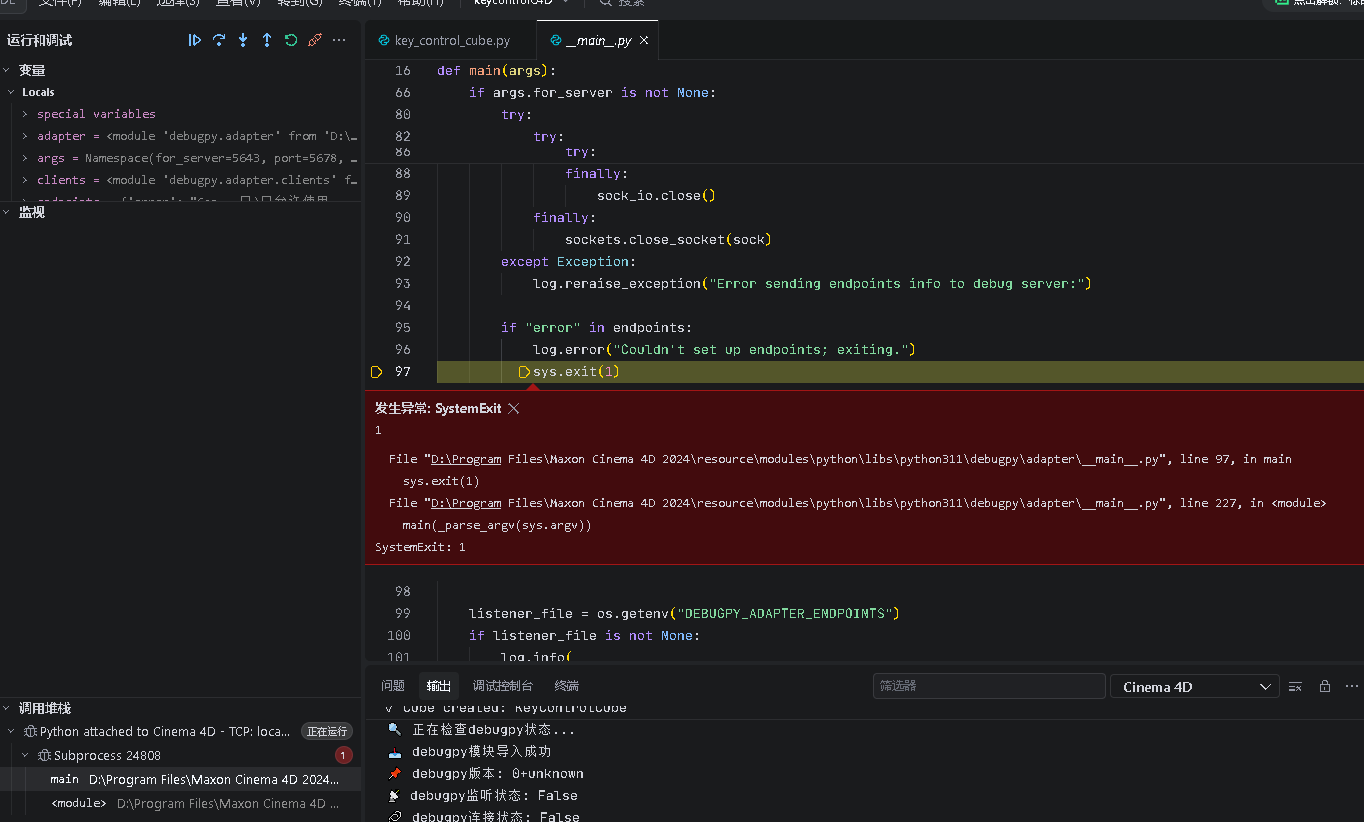Screen dimensions: 1364x822
Task: Open the 问题 panel tab
Action: coord(393,686)
